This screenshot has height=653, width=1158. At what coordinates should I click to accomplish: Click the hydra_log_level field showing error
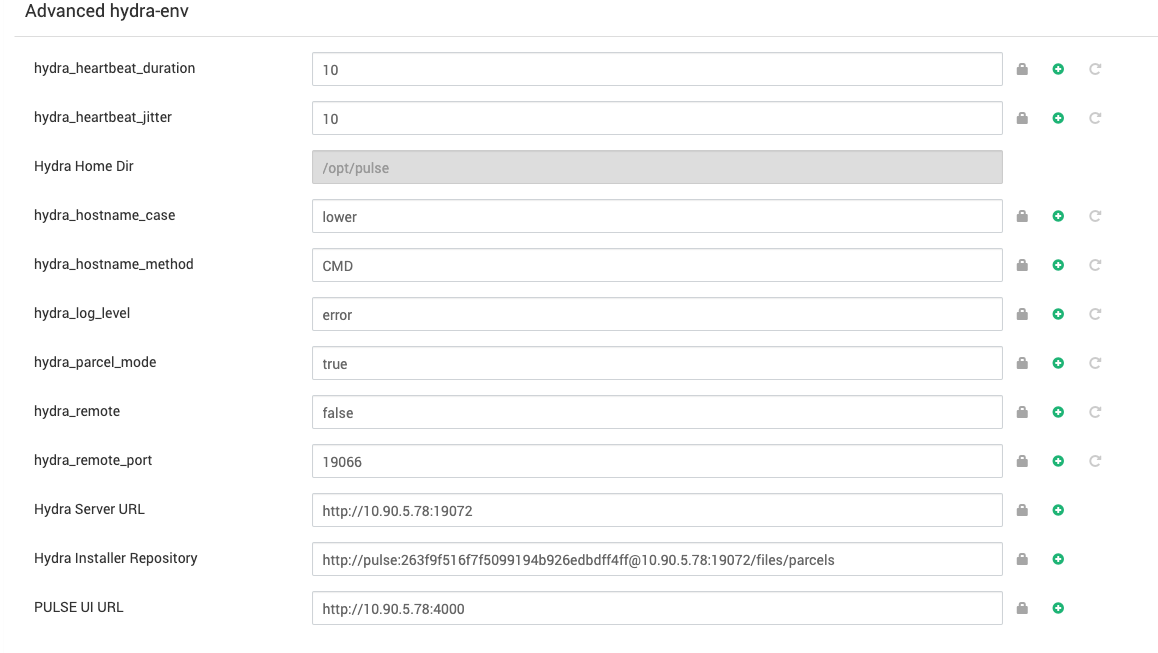pyautogui.click(x=657, y=314)
